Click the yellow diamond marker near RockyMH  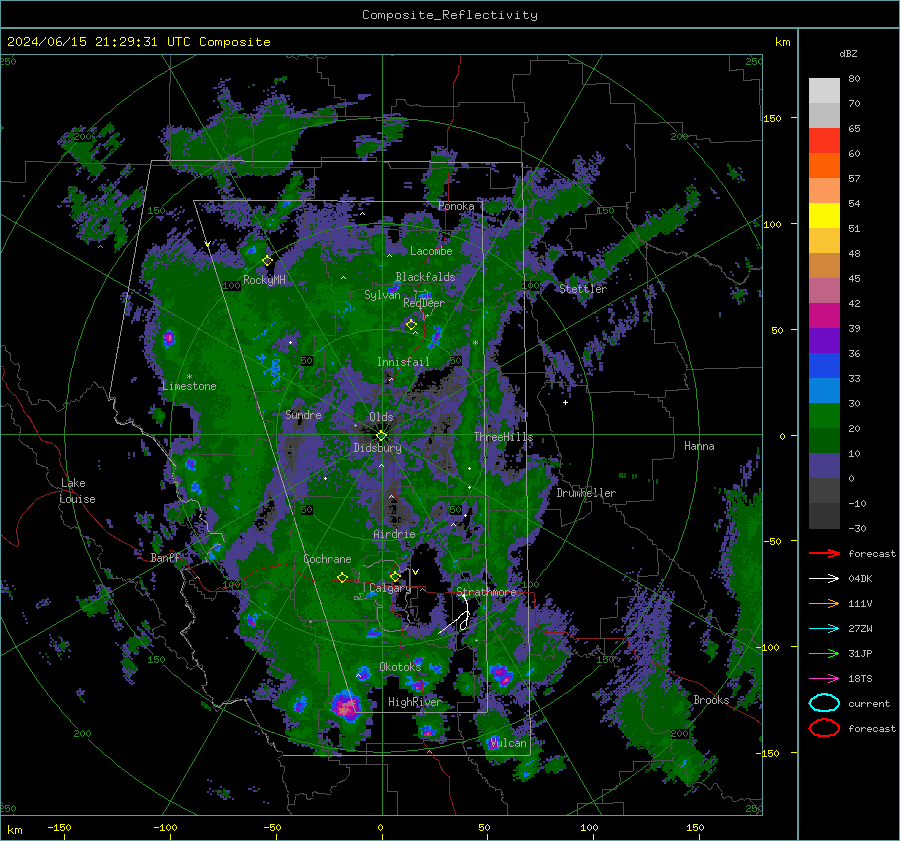click(267, 261)
